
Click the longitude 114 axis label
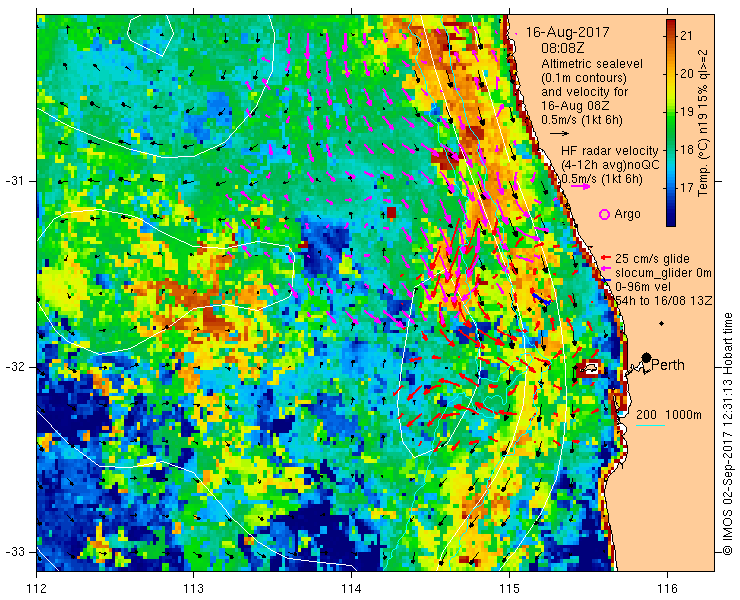pyautogui.click(x=352, y=589)
